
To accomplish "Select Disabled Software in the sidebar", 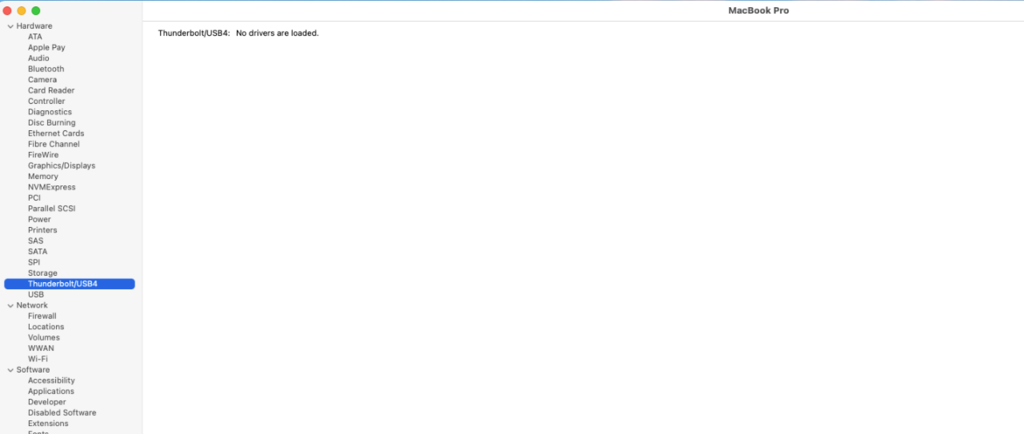I will pos(62,413).
